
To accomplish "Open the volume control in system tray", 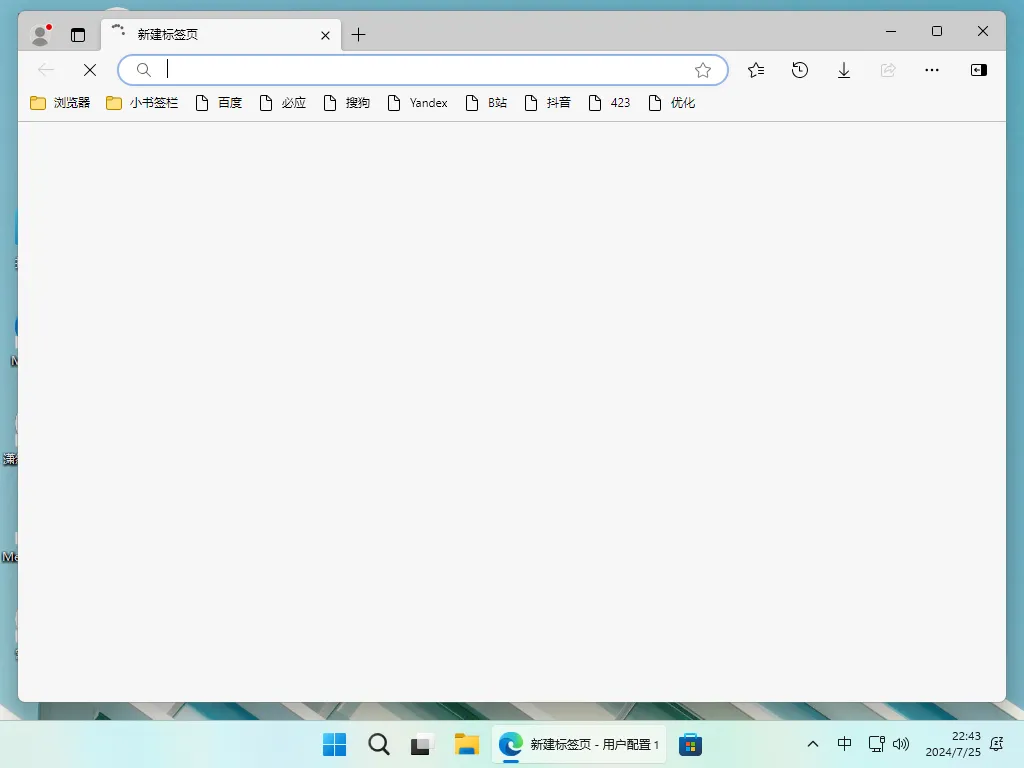I will [901, 744].
